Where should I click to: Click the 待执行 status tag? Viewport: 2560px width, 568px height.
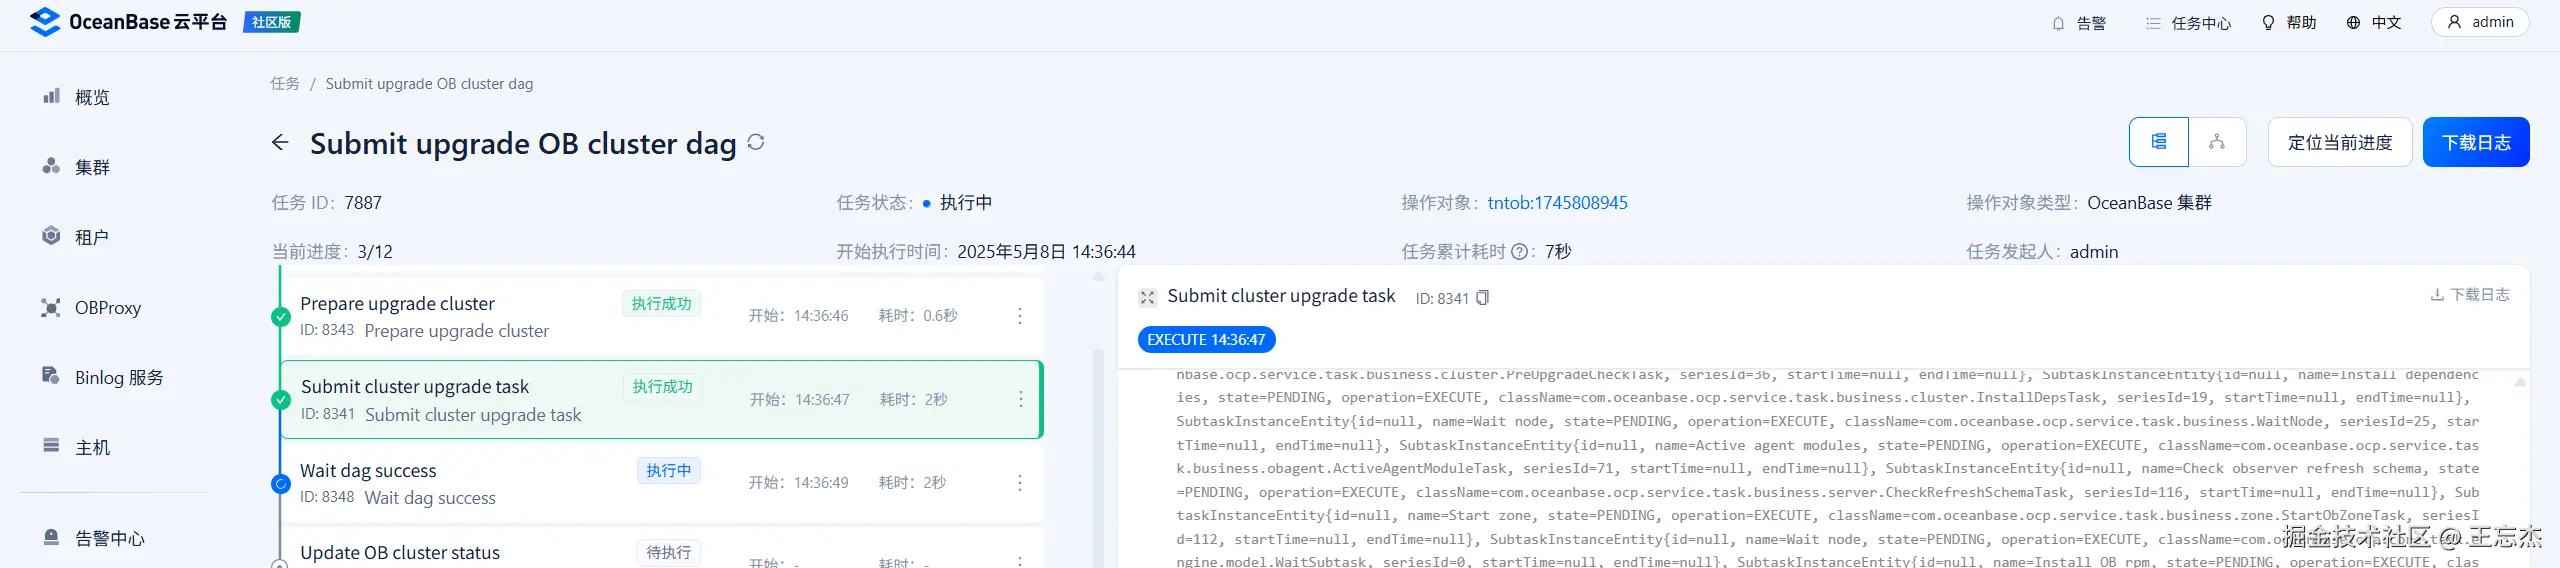point(668,552)
